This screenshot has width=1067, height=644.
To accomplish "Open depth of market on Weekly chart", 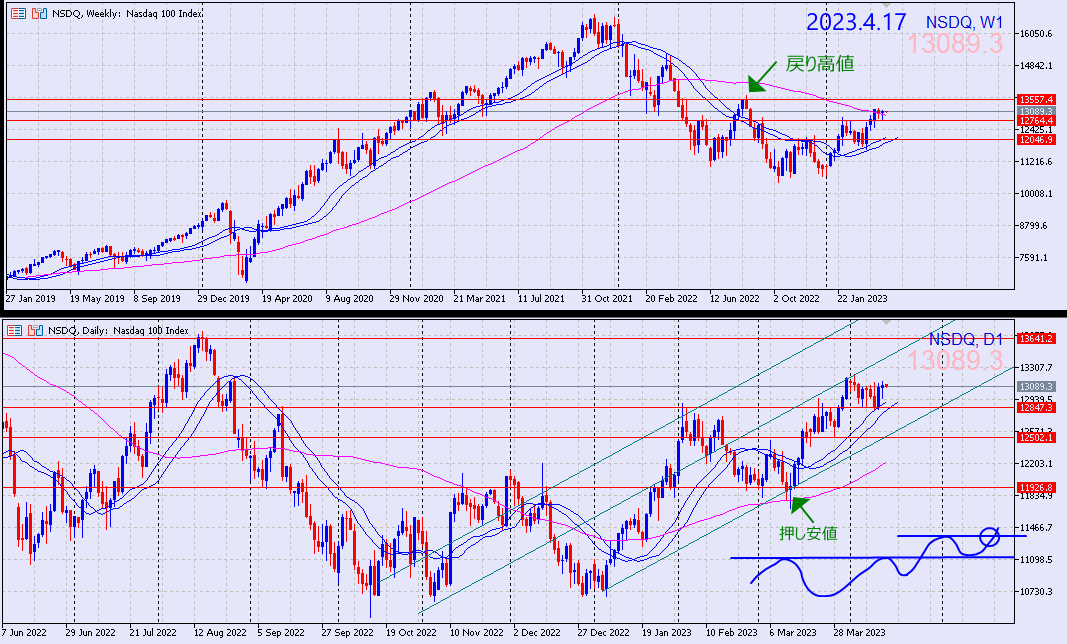I will pyautogui.click(x=39, y=13).
